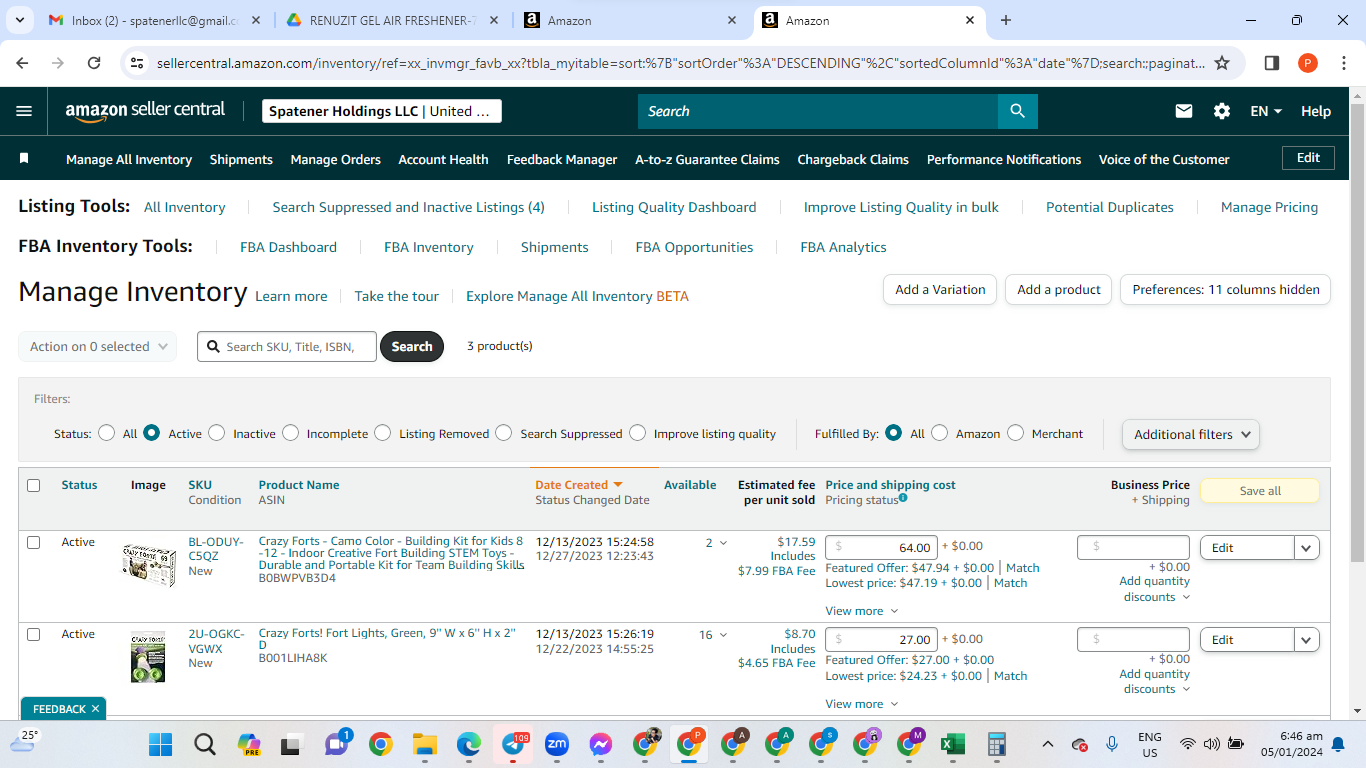The height and width of the screenshot is (768, 1366).
Task: Check the box for SKU 2U-OGKC-VGWX row
Action: pyautogui.click(x=34, y=634)
